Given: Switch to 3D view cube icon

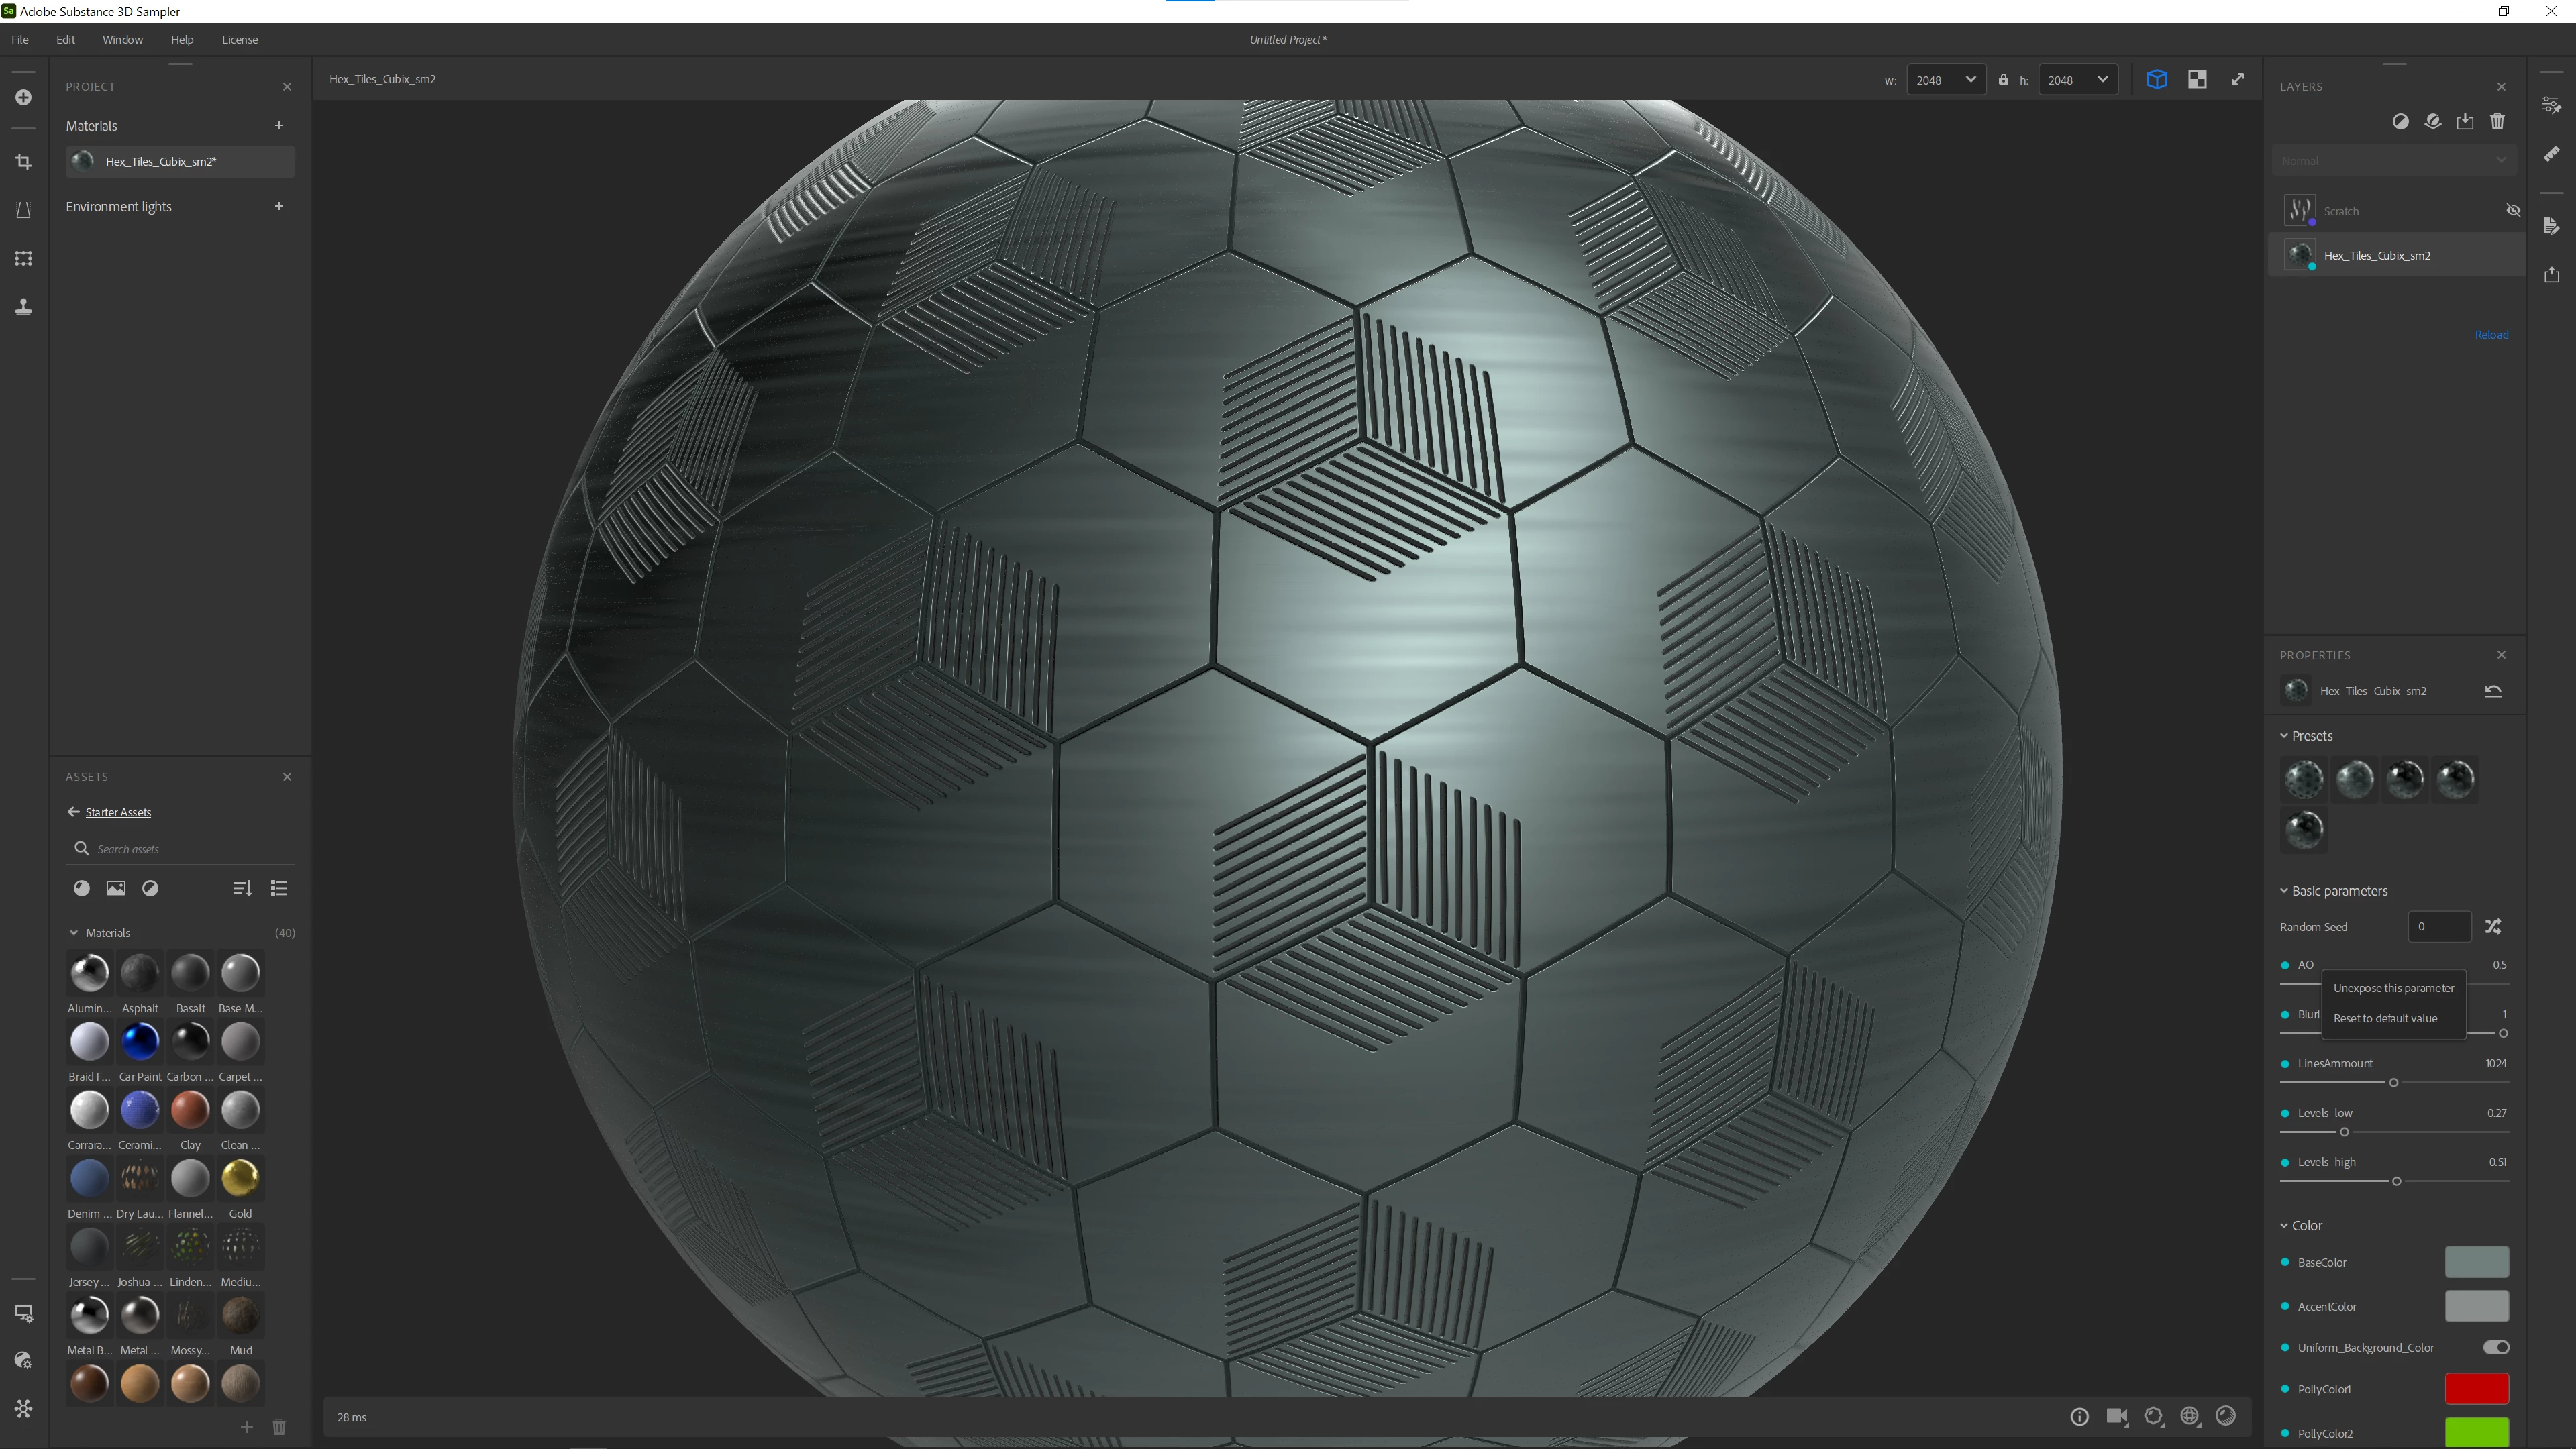Looking at the screenshot, I should (x=2156, y=80).
